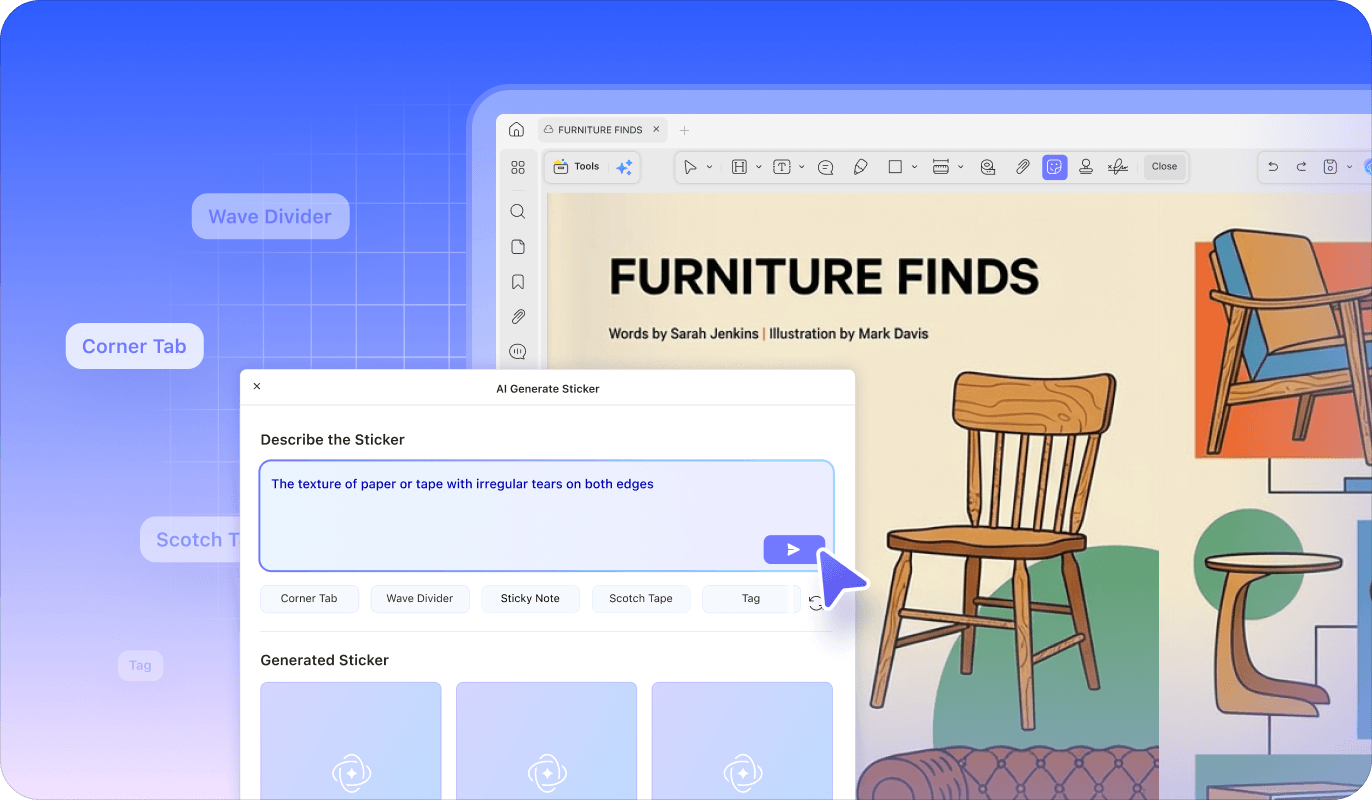Select the stamp tool

click(x=1086, y=167)
